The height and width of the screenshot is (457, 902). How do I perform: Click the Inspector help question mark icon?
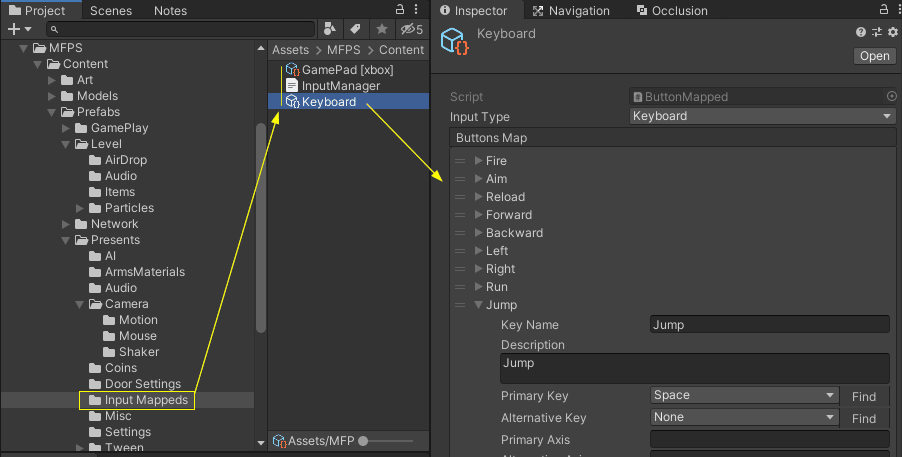pos(861,33)
